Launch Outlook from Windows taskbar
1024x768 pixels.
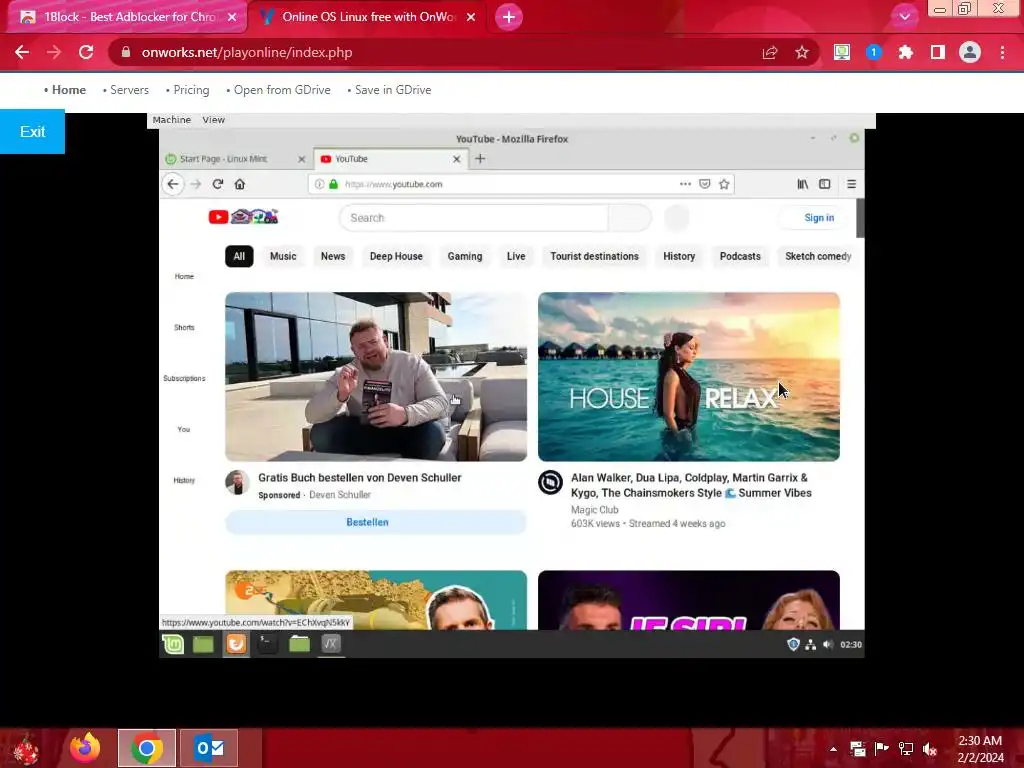point(209,748)
